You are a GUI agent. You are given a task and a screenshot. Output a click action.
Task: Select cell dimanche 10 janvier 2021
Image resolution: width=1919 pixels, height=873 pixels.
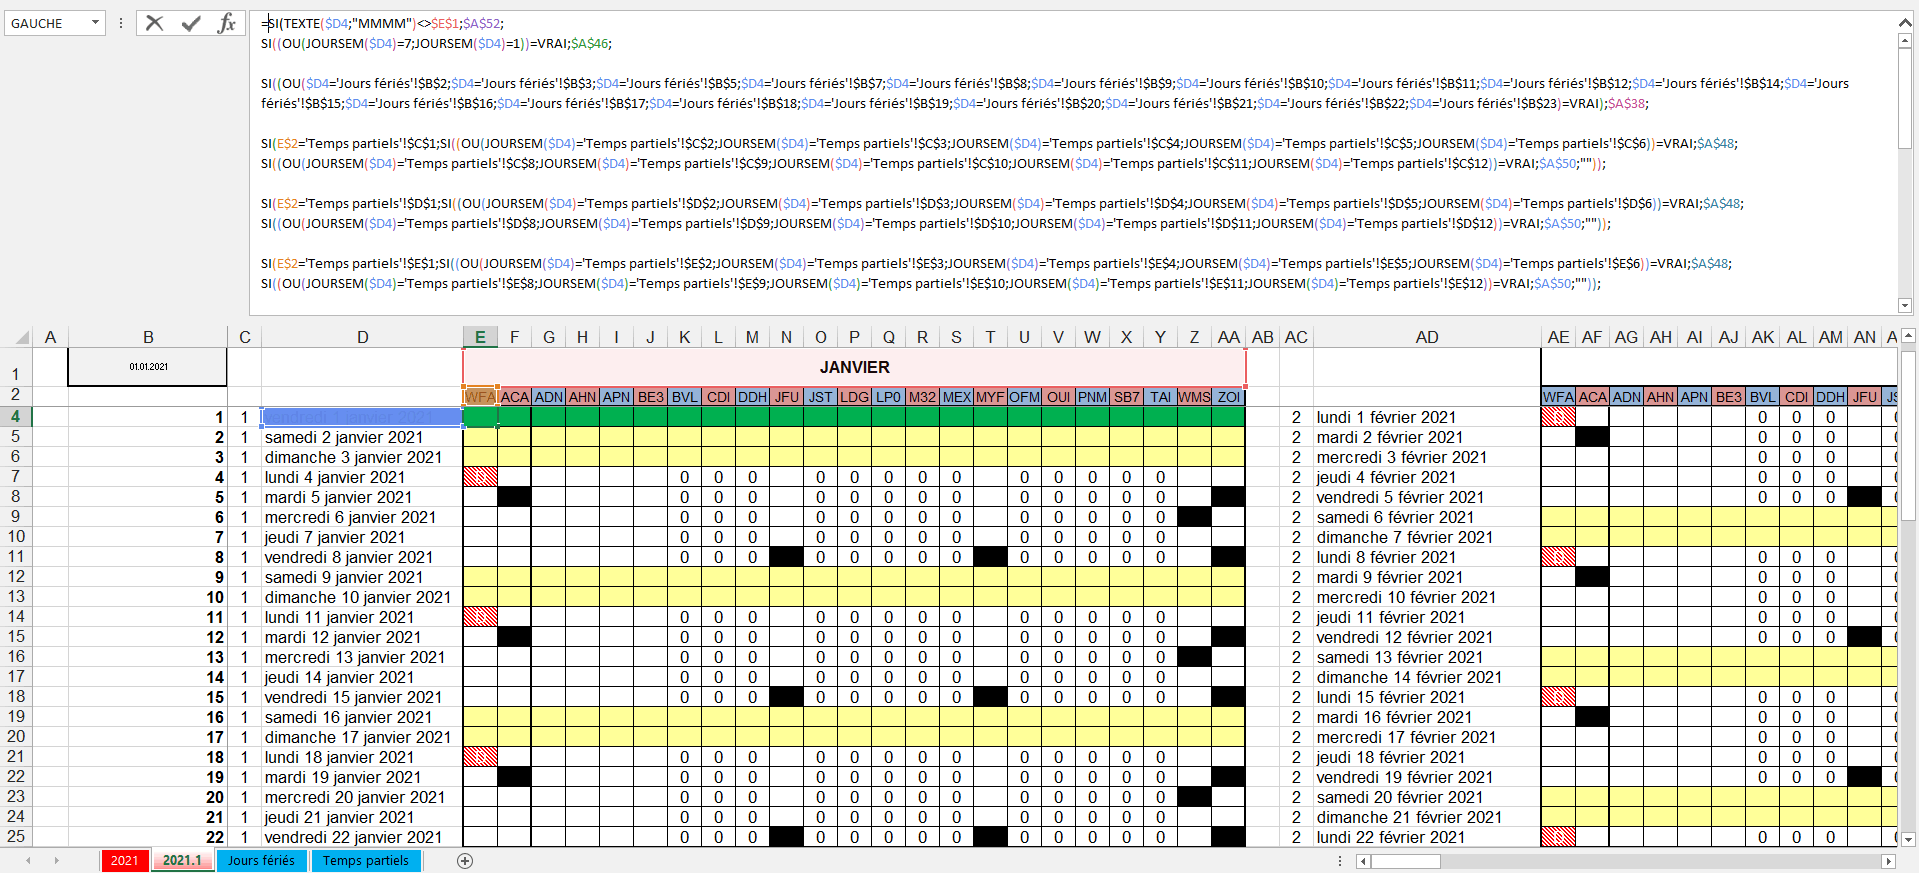pos(362,597)
